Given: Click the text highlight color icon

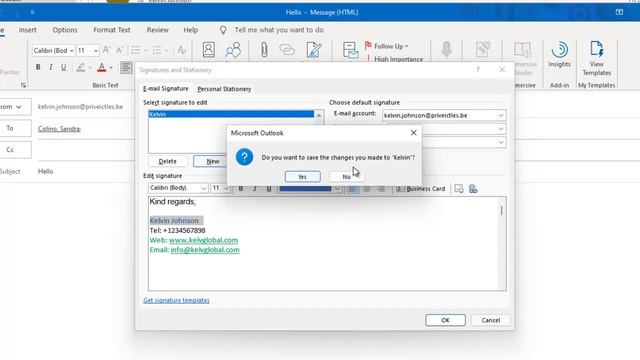Looking at the screenshot, I should point(81,67).
